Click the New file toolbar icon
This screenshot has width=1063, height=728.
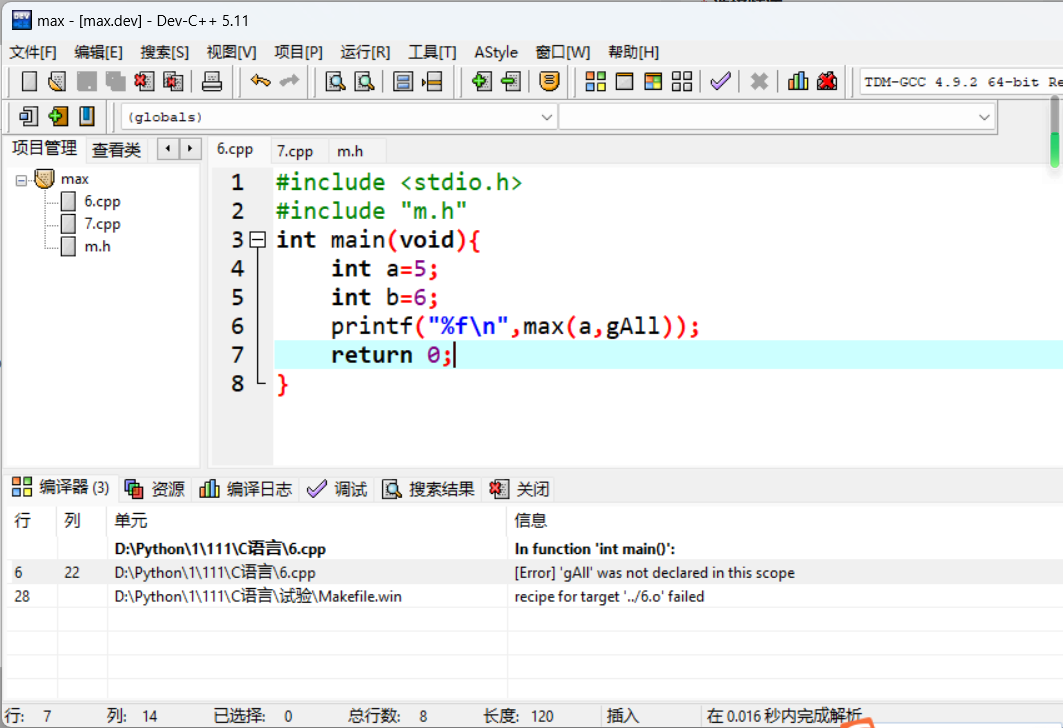[x=29, y=82]
